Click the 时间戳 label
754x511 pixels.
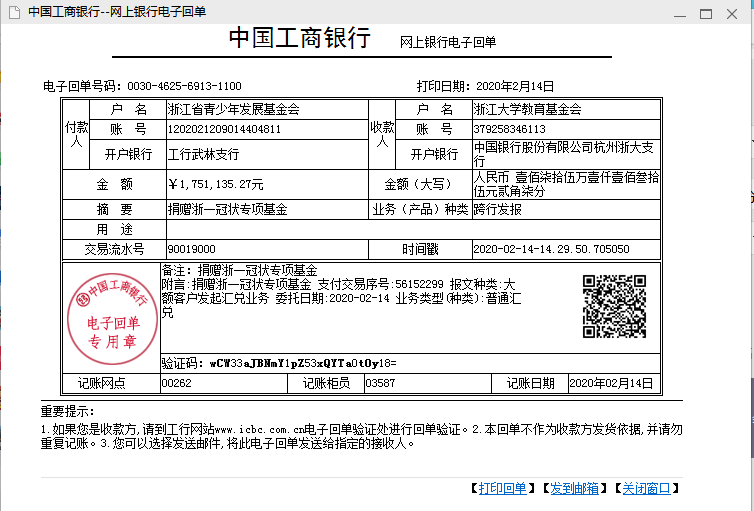(x=420, y=249)
